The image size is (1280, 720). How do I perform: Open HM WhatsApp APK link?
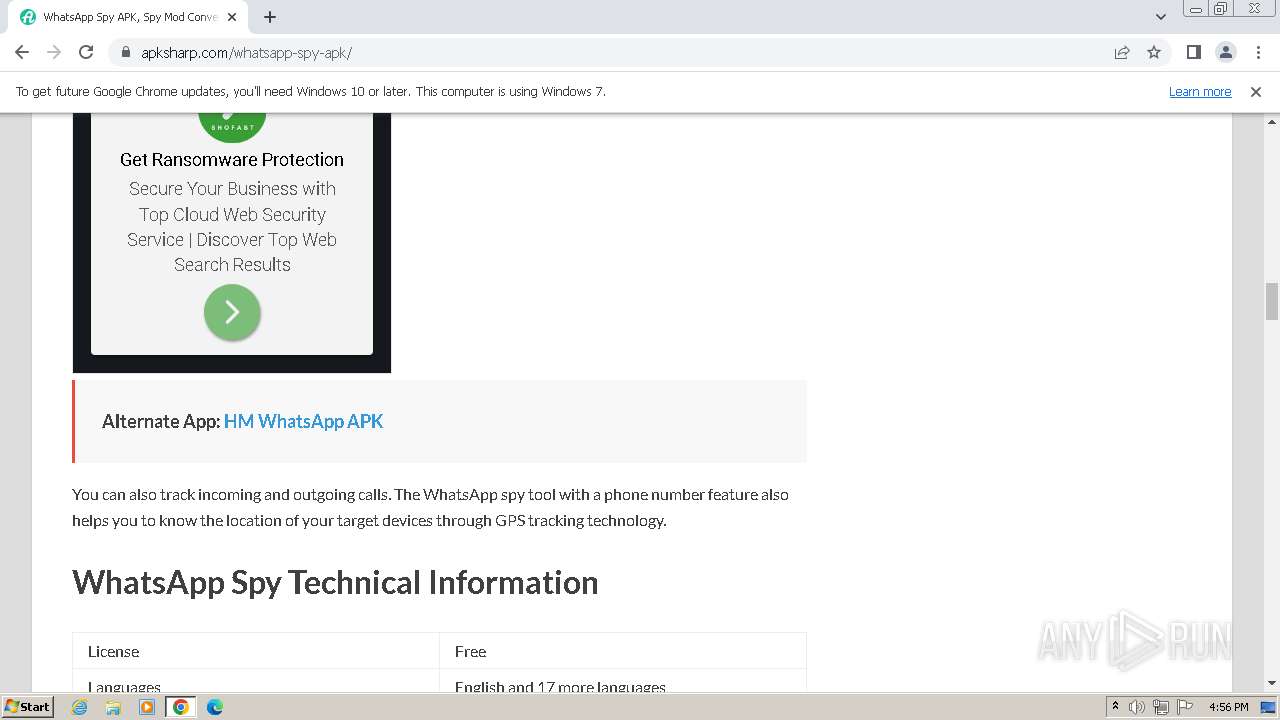pos(303,421)
